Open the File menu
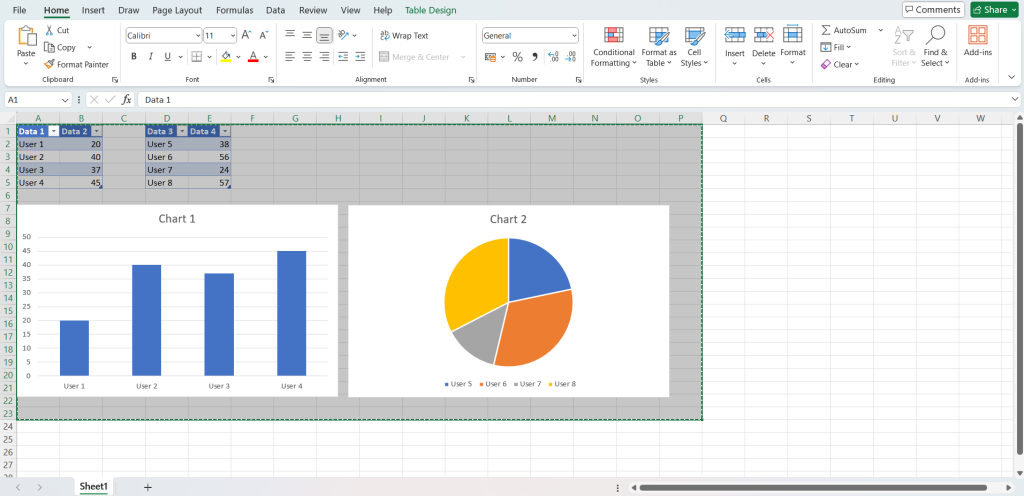 tap(20, 10)
